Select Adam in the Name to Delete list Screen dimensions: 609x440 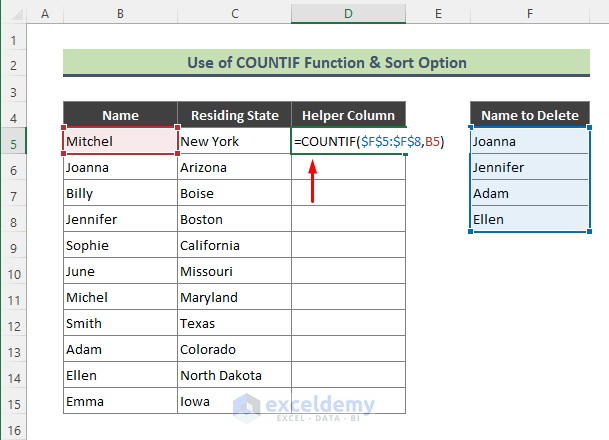click(530, 194)
